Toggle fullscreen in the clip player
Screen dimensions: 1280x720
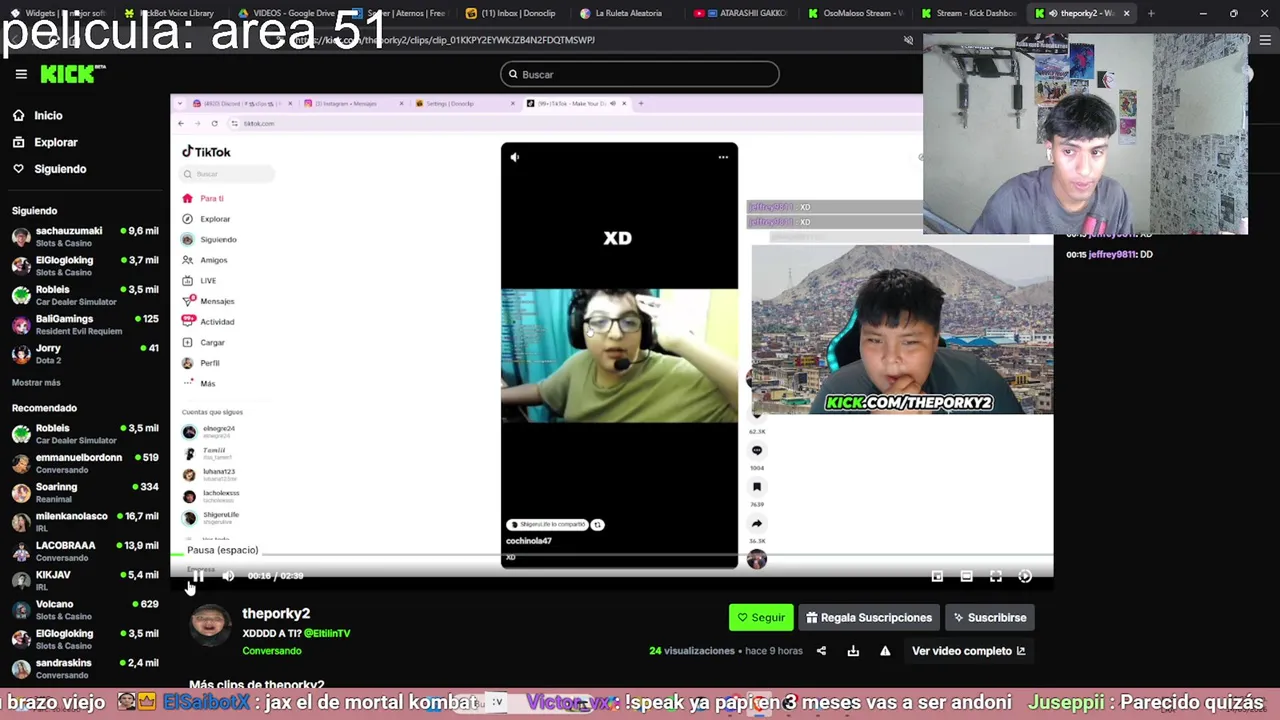pyautogui.click(x=996, y=576)
